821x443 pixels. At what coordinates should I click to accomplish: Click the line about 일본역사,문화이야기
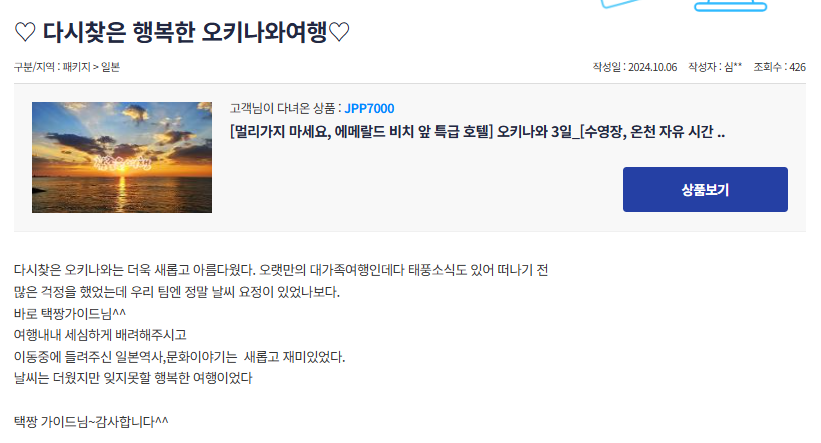click(180, 357)
